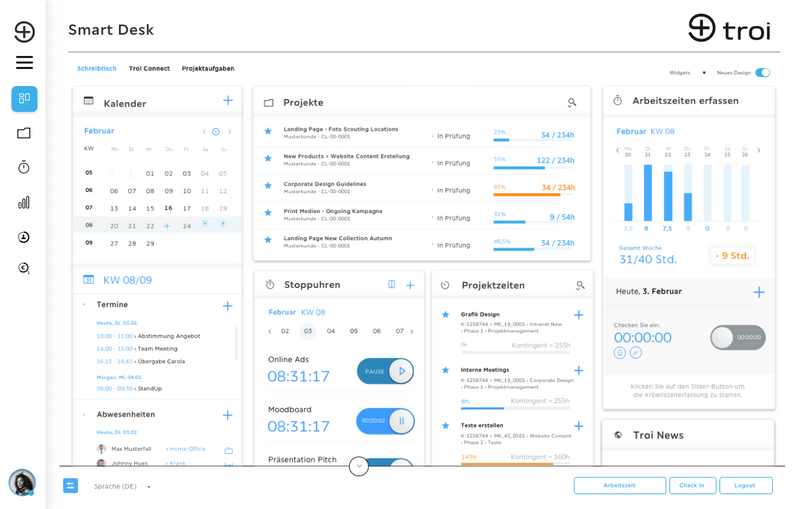The width and height of the screenshot is (800, 509).
Task: Add entry for Heute, 3. Februar
Action: (x=759, y=292)
